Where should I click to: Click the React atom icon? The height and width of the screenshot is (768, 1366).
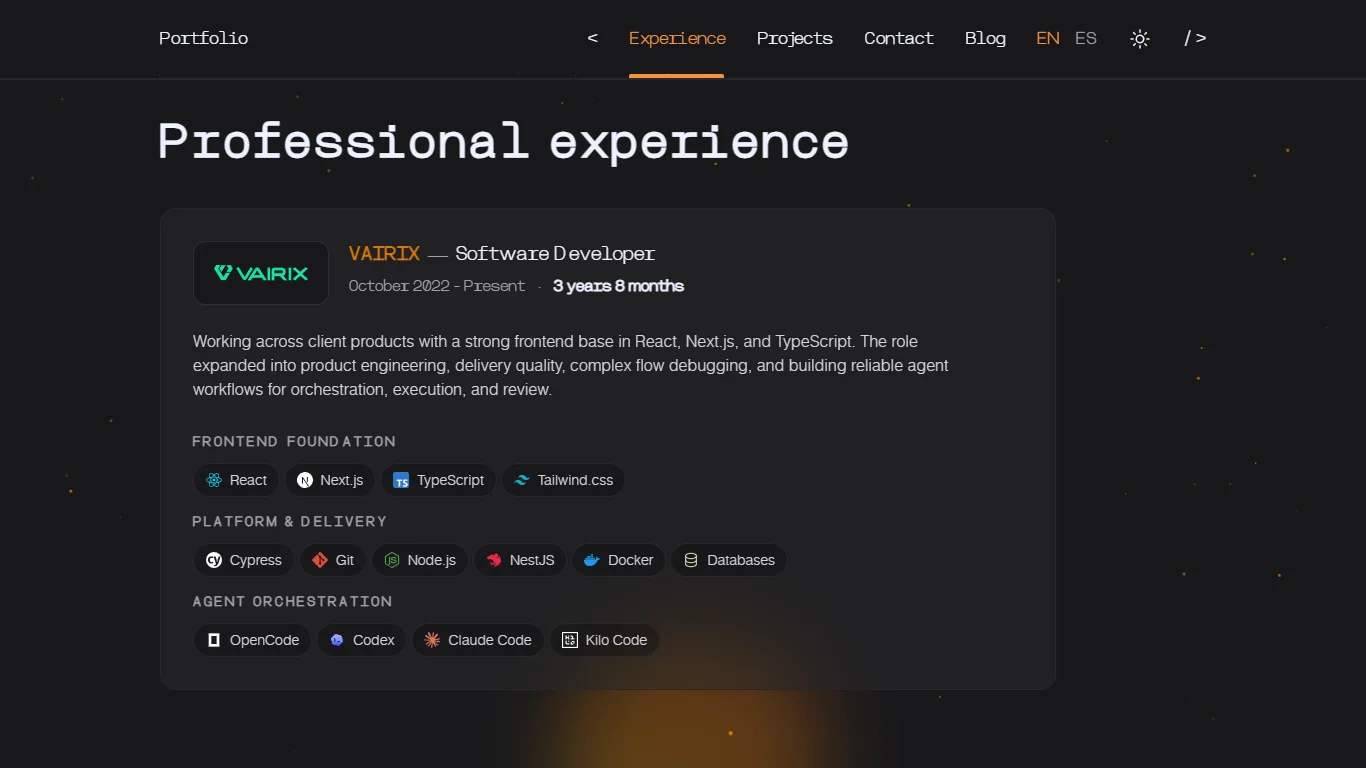pyautogui.click(x=213, y=480)
